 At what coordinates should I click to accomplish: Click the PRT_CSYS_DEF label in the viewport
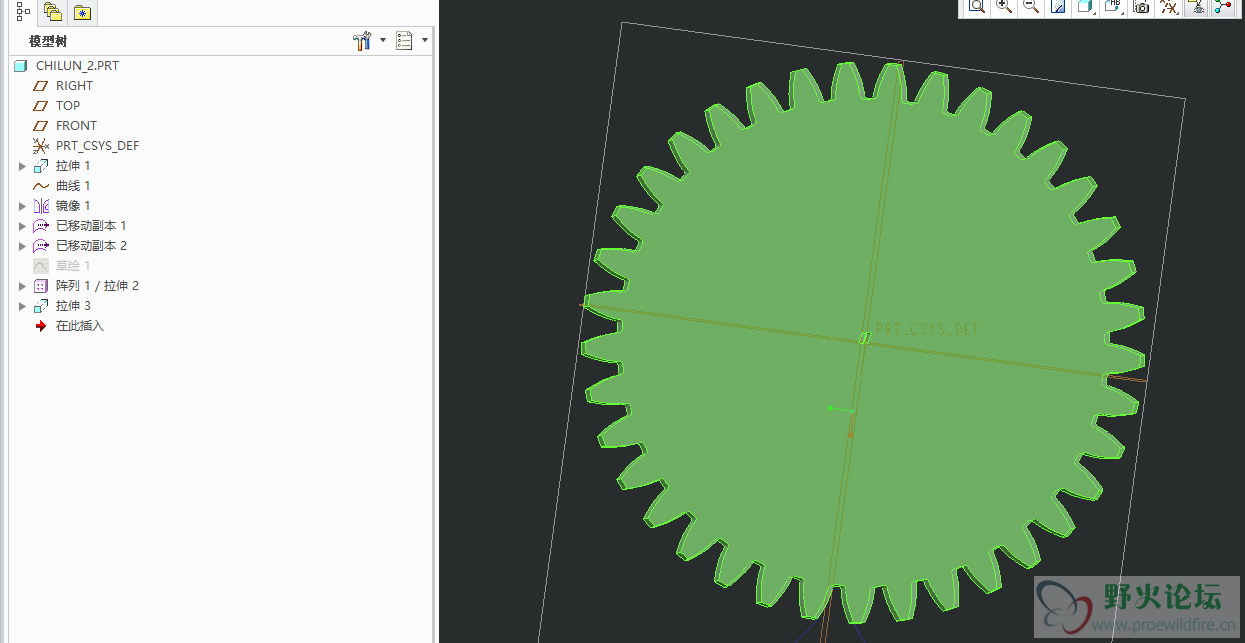coord(928,329)
